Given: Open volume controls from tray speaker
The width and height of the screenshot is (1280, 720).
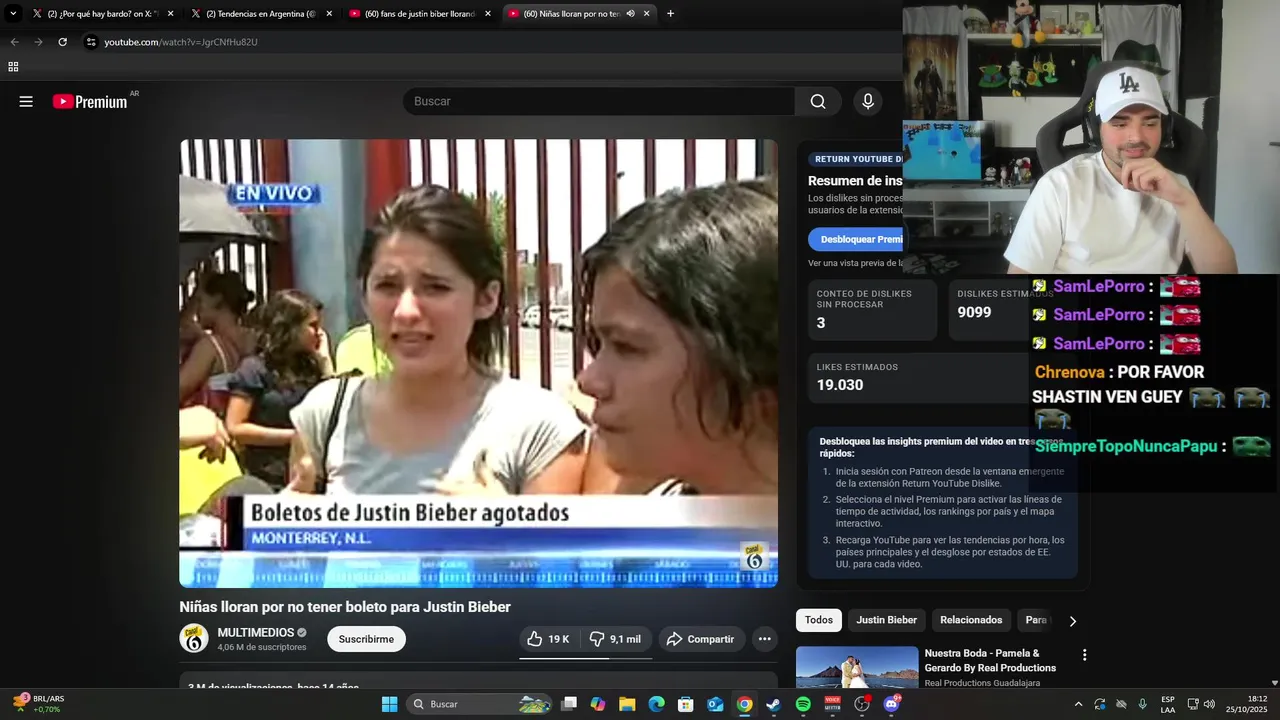Looking at the screenshot, I should [1210, 704].
